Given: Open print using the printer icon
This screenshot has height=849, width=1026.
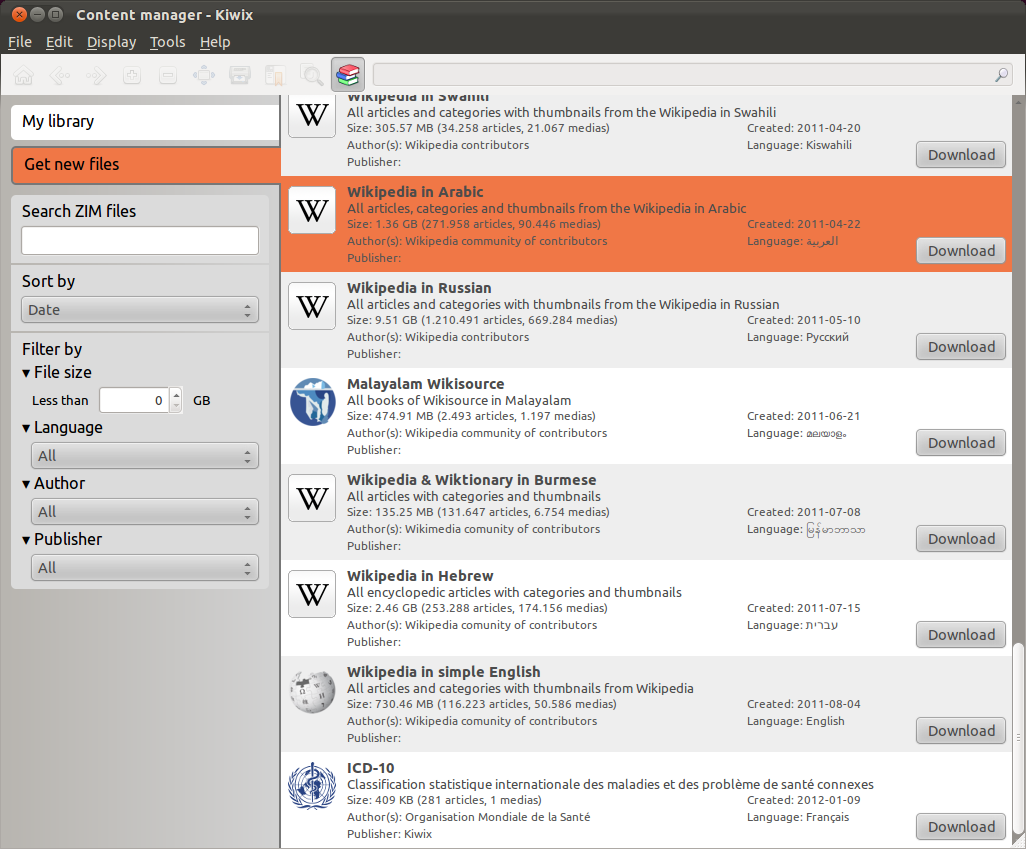Looking at the screenshot, I should click(239, 75).
